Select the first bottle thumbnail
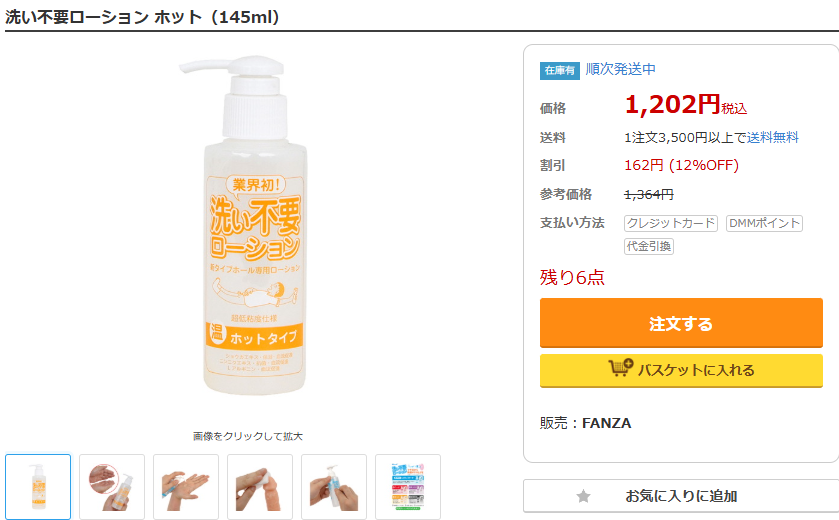839x520 pixels. 38,487
